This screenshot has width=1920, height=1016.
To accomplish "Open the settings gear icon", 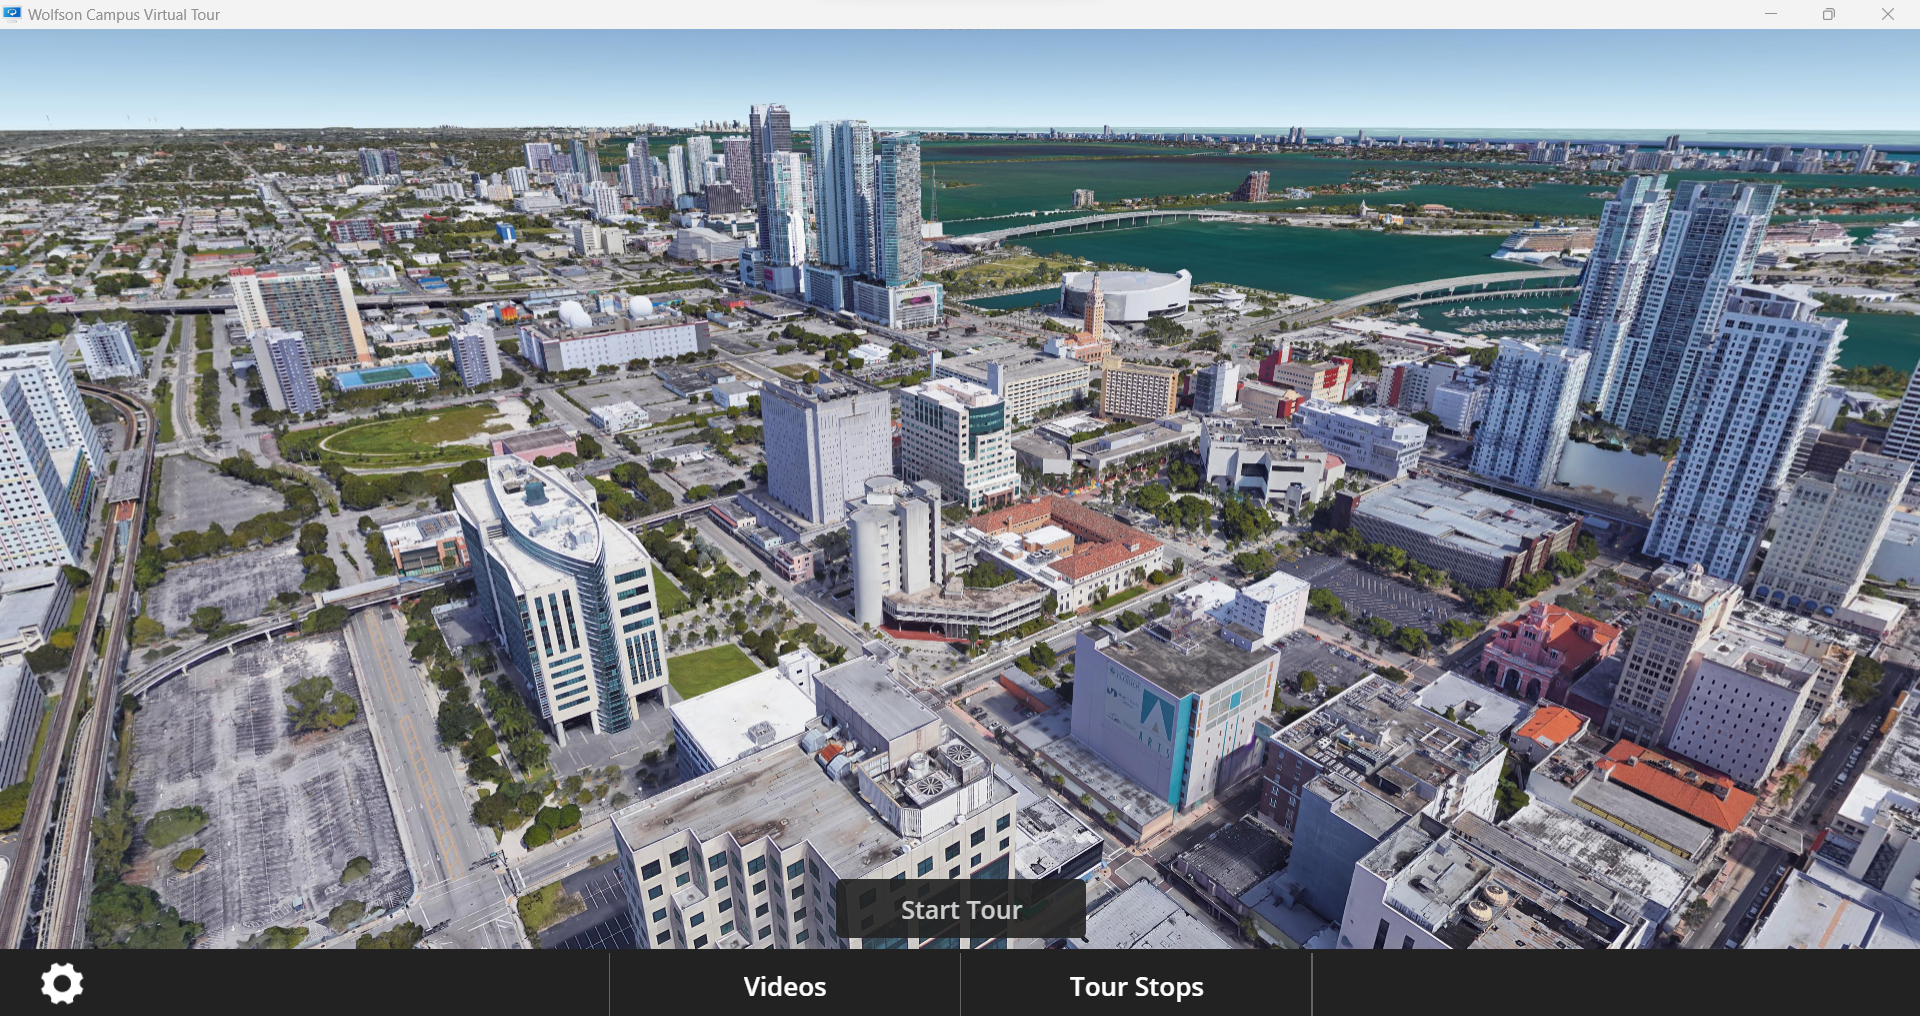I will click(x=62, y=984).
